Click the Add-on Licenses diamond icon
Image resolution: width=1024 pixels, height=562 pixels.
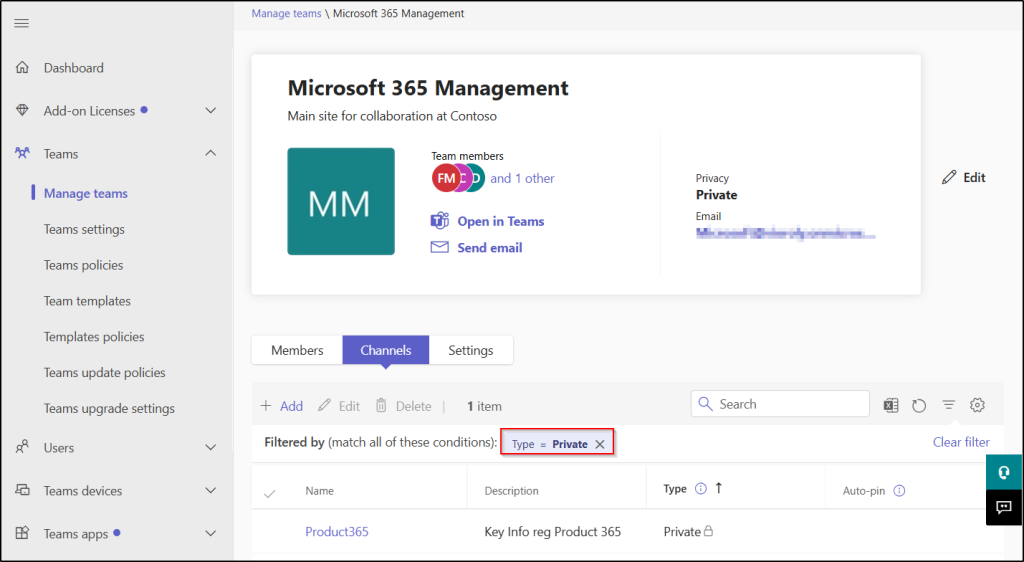click(22, 110)
